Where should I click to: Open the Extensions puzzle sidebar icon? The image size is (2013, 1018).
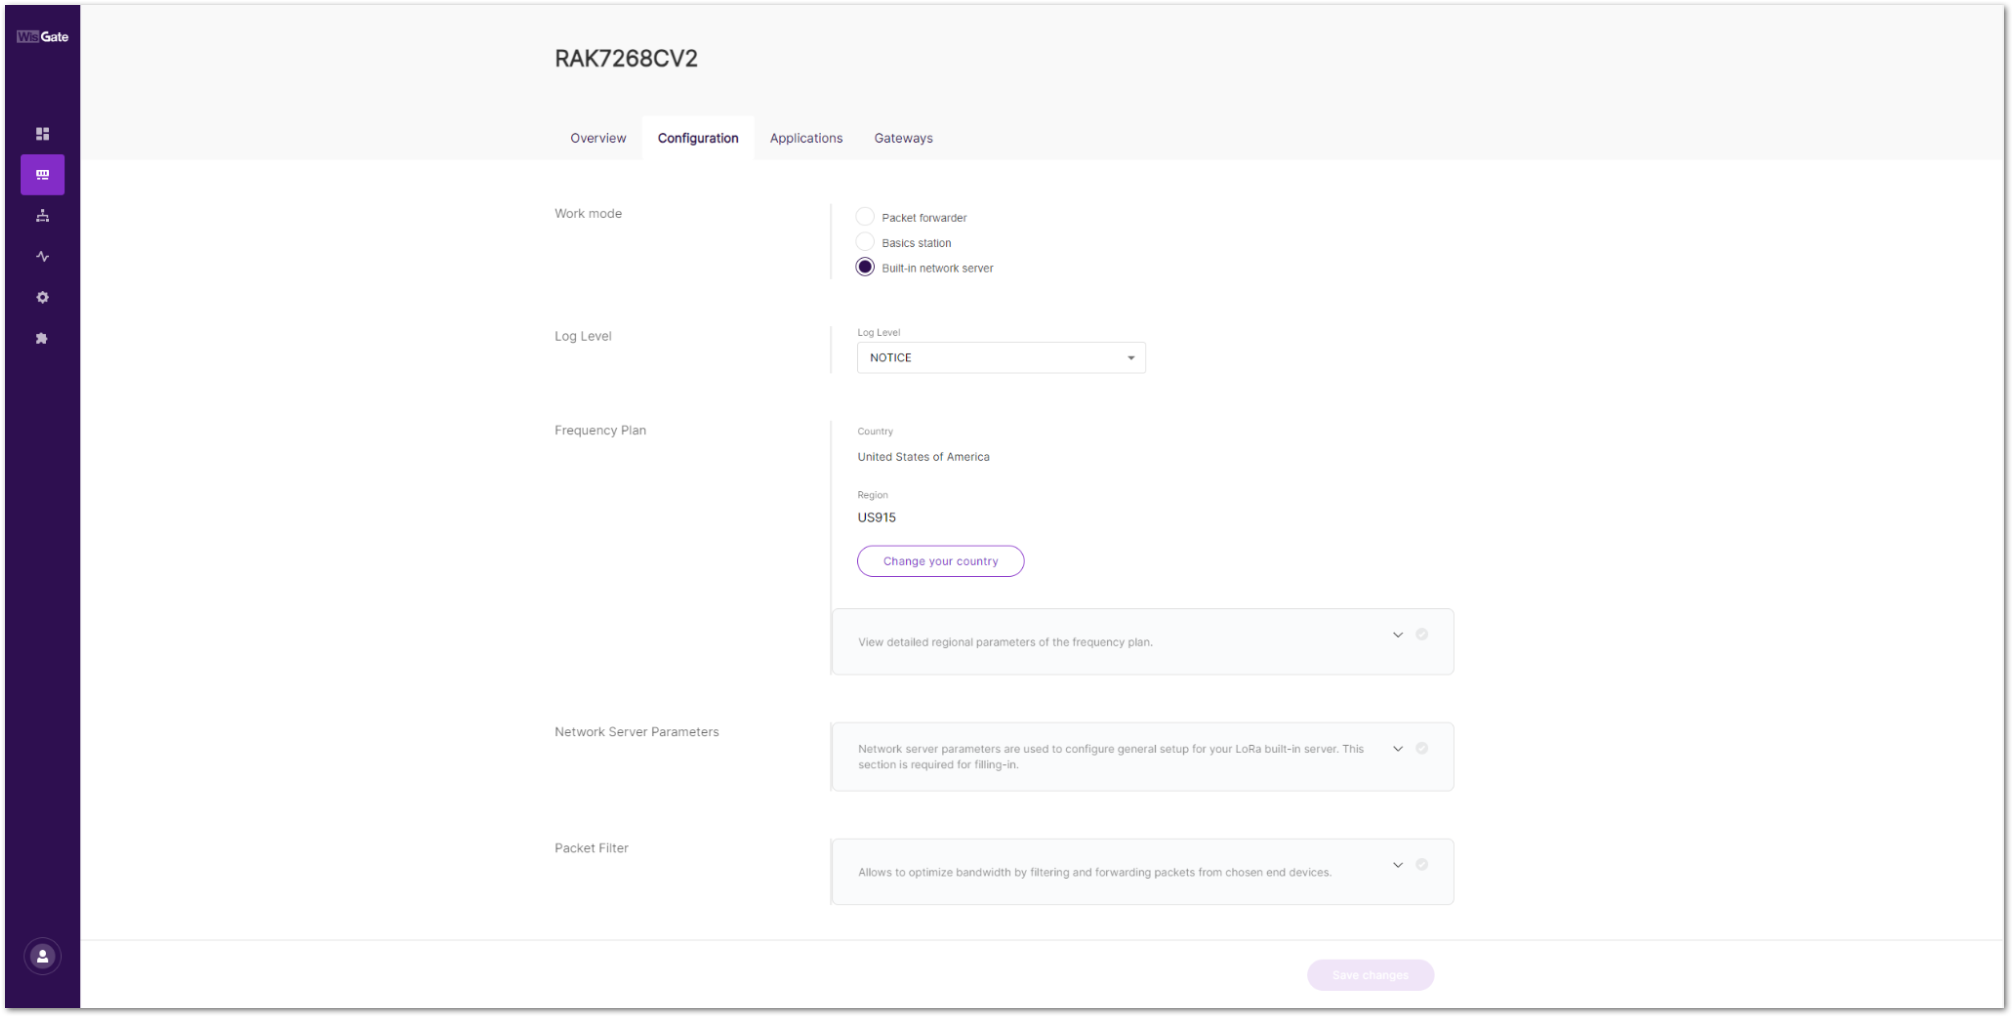click(43, 339)
